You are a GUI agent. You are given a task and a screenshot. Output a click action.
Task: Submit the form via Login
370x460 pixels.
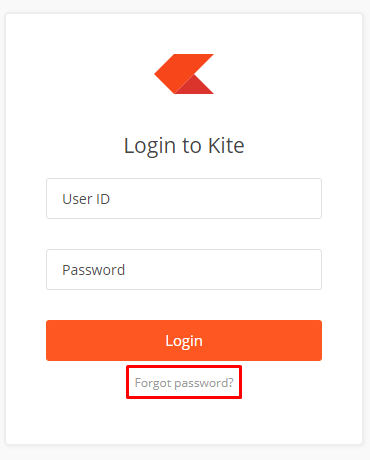(184, 340)
